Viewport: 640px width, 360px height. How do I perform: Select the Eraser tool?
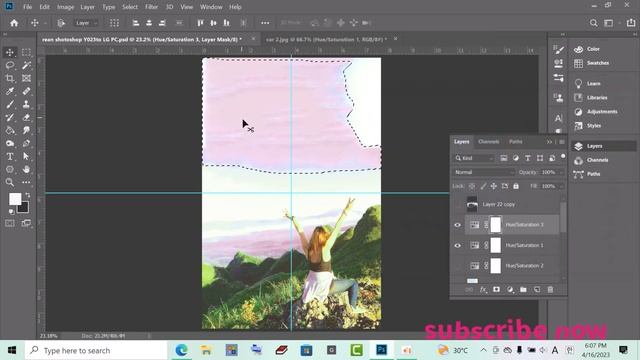pyautogui.click(x=26, y=118)
